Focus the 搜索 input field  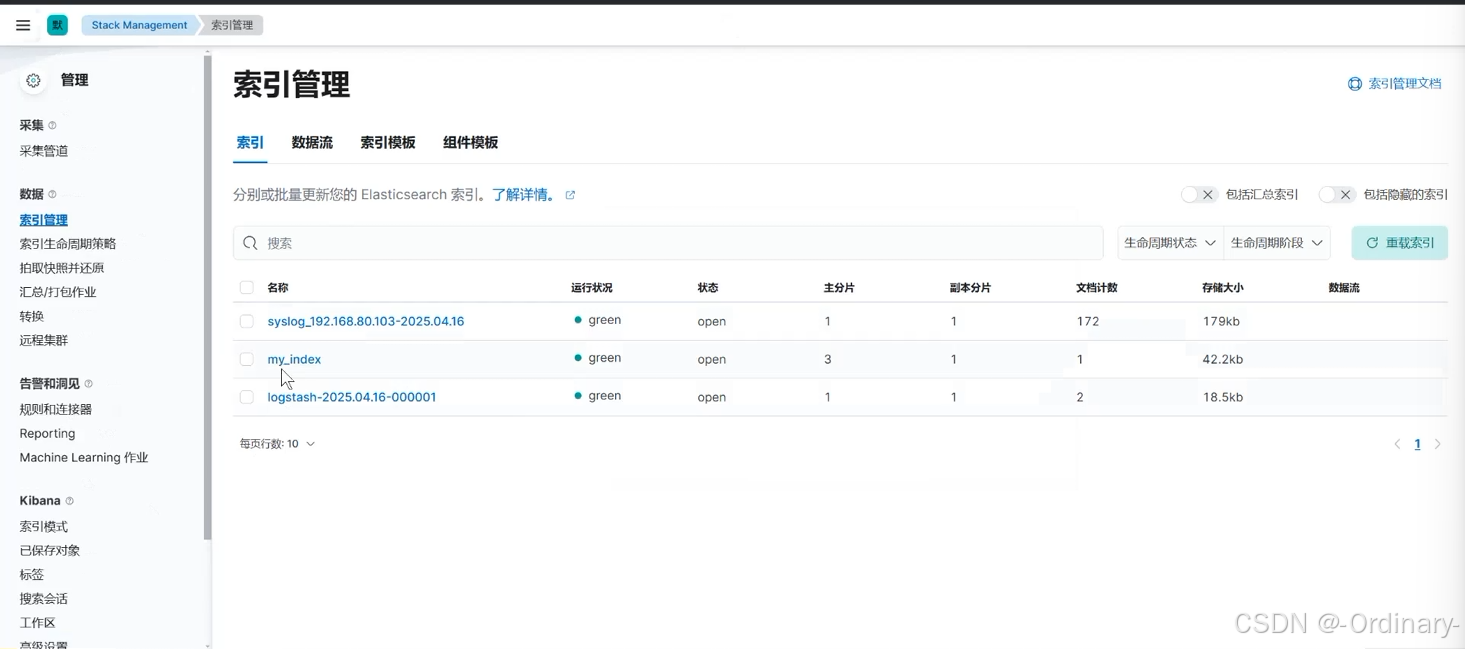coord(668,243)
